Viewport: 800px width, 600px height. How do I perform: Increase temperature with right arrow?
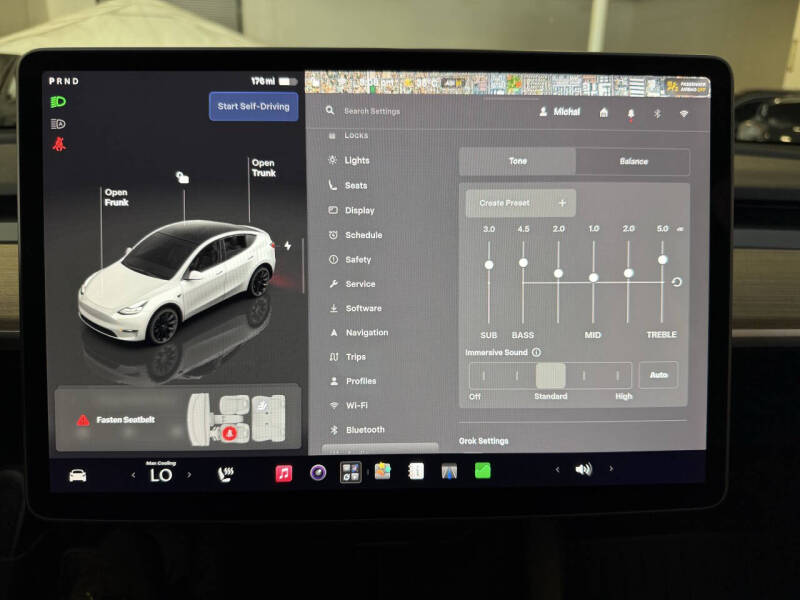[x=189, y=474]
